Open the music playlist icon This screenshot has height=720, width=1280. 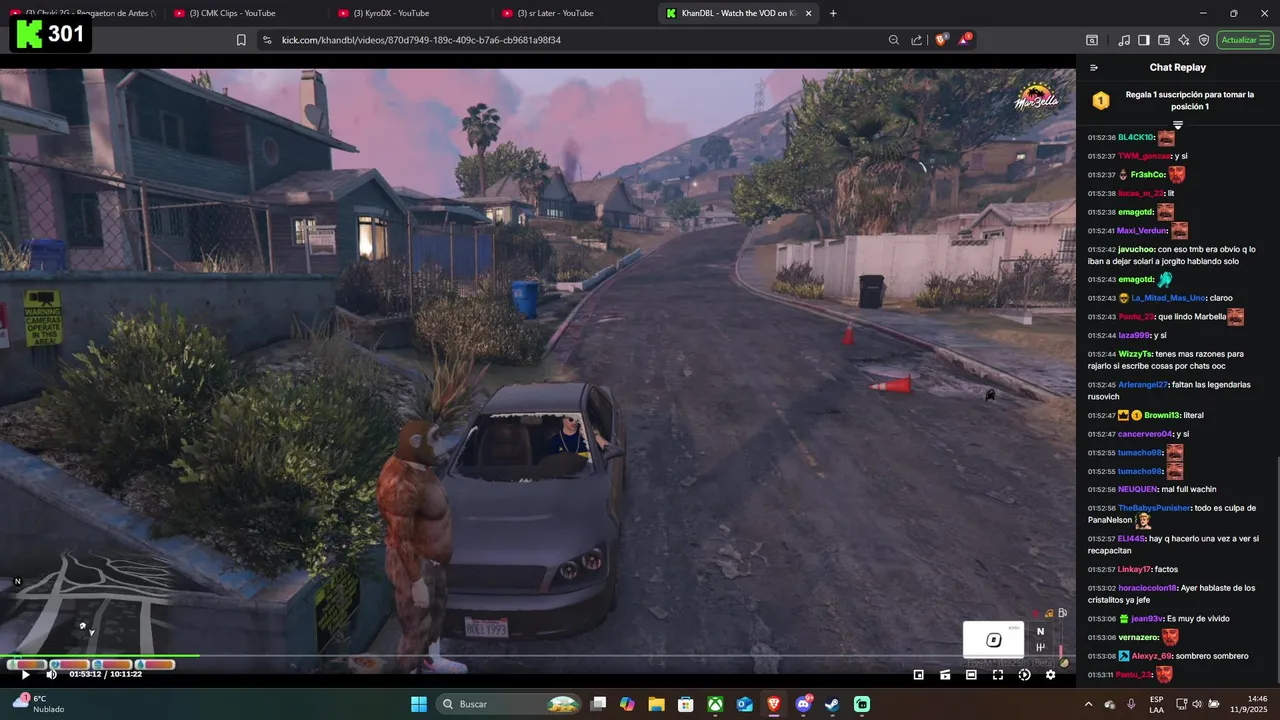(x=1125, y=40)
